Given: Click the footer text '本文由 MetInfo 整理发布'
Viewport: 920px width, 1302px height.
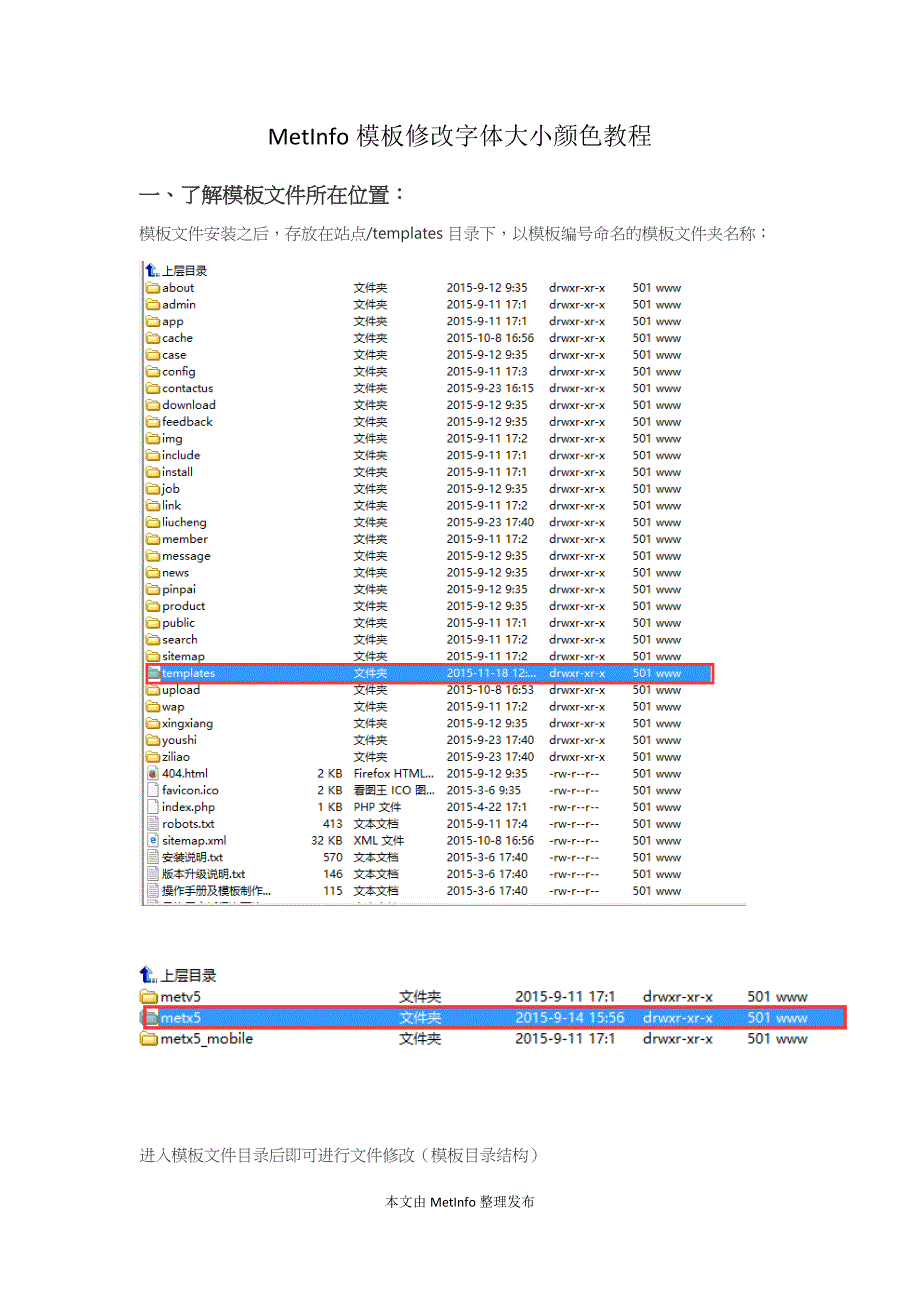Looking at the screenshot, I should click(x=460, y=1202).
